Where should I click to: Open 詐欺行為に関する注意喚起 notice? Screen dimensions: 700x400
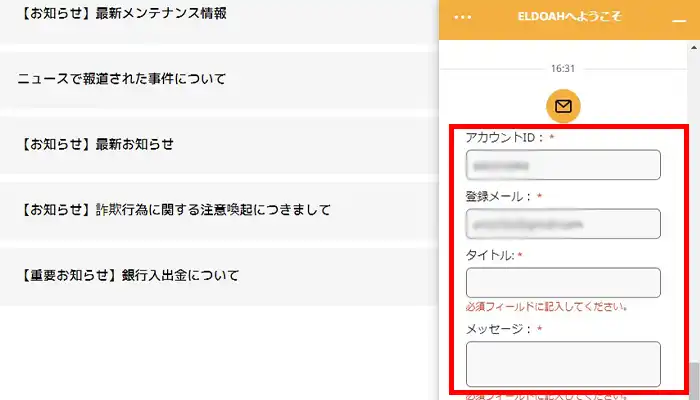click(x=219, y=210)
